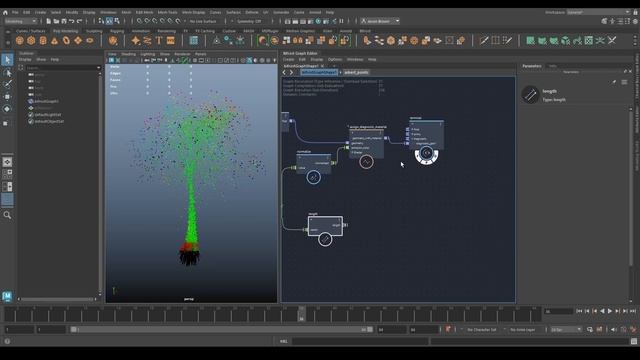Switch to single pane layout icon
Image resolution: width=640 pixels, height=360 pixels.
tap(7, 162)
